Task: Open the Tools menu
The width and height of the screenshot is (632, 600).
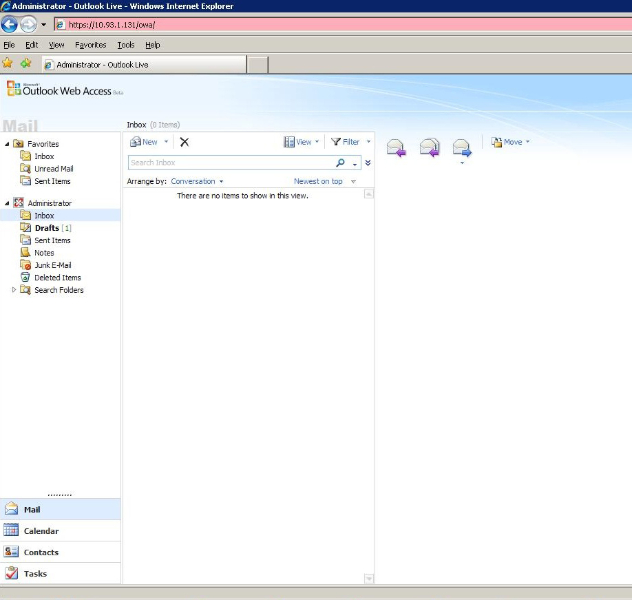Action: click(125, 45)
